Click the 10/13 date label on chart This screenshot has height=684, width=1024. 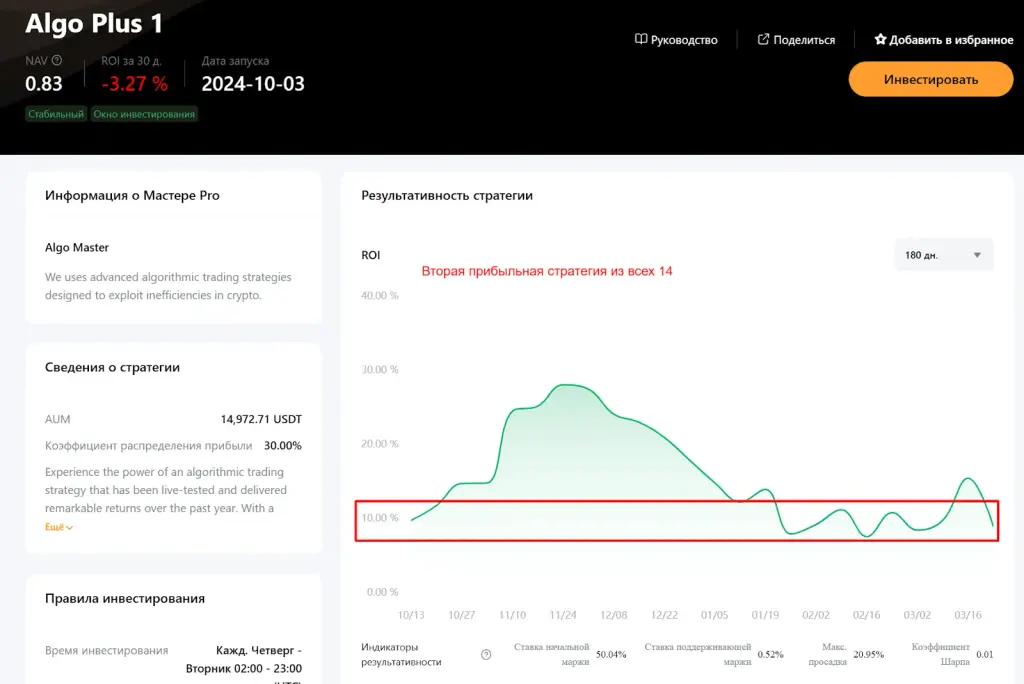(411, 615)
